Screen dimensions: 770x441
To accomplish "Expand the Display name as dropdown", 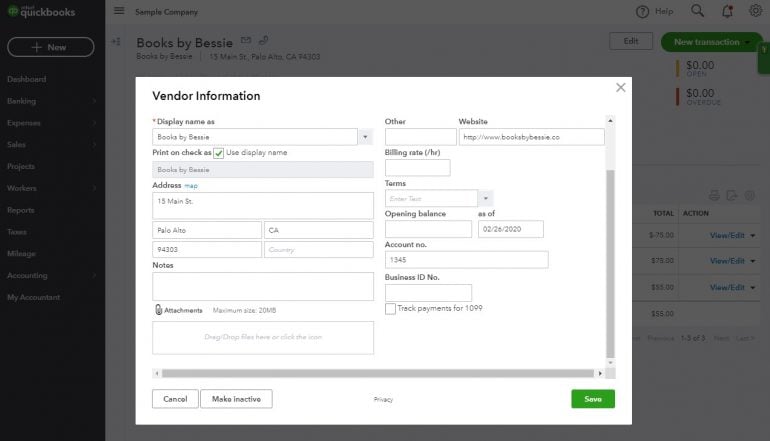I will (365, 137).
